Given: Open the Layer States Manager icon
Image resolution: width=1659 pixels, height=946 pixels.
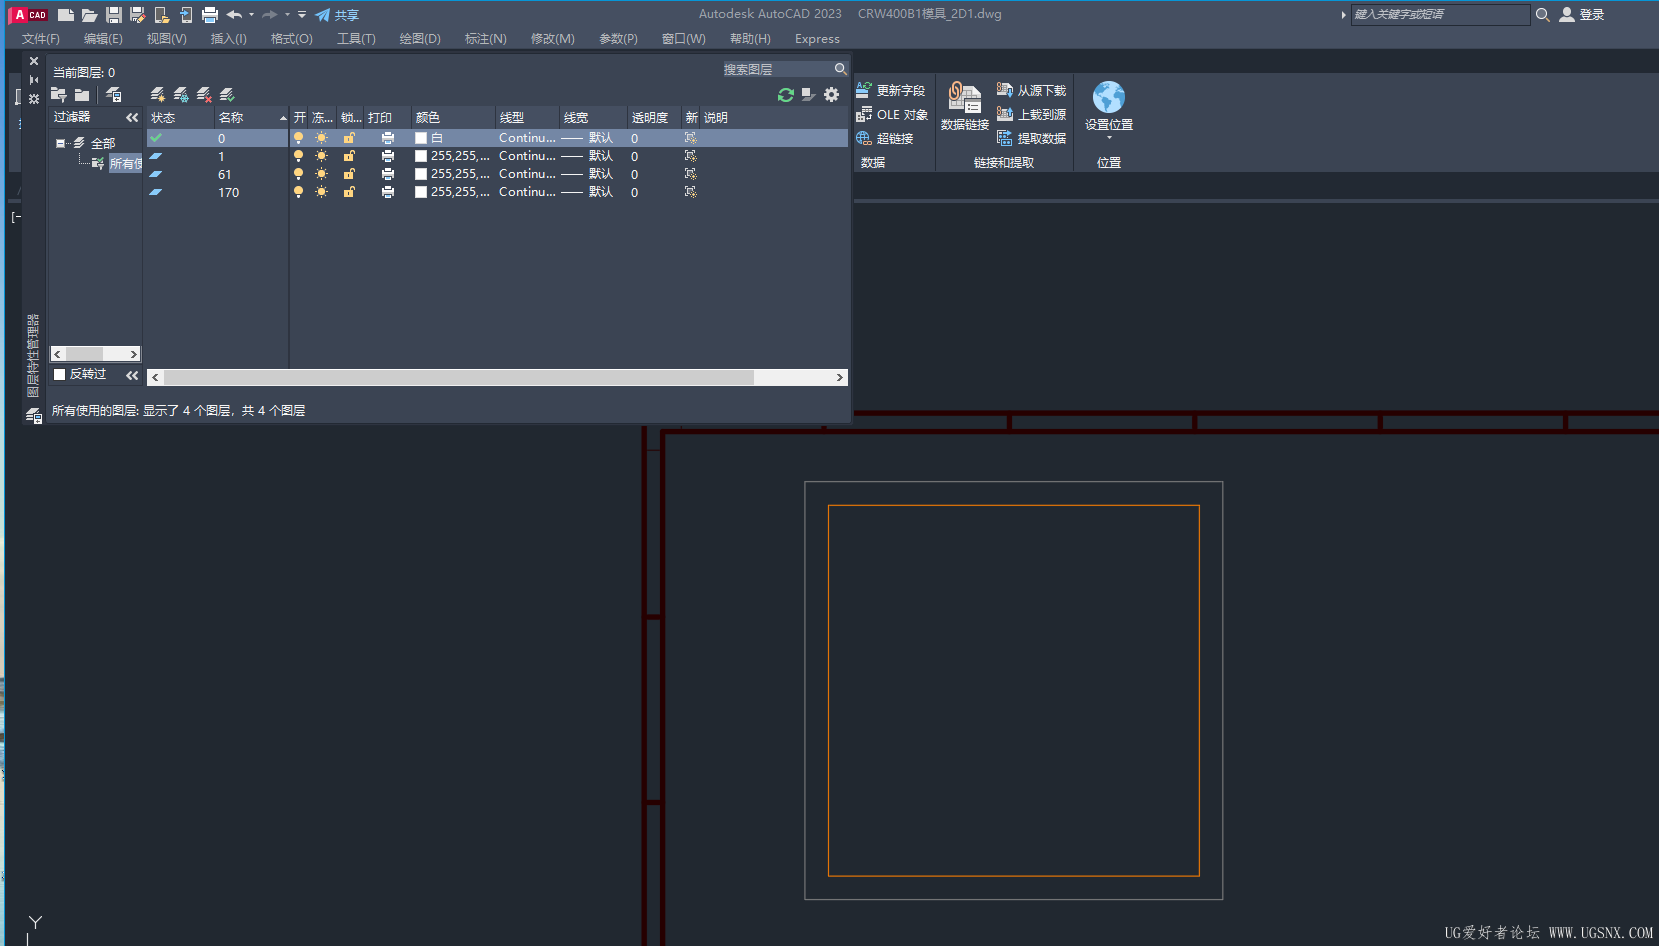Looking at the screenshot, I should pos(114,95).
